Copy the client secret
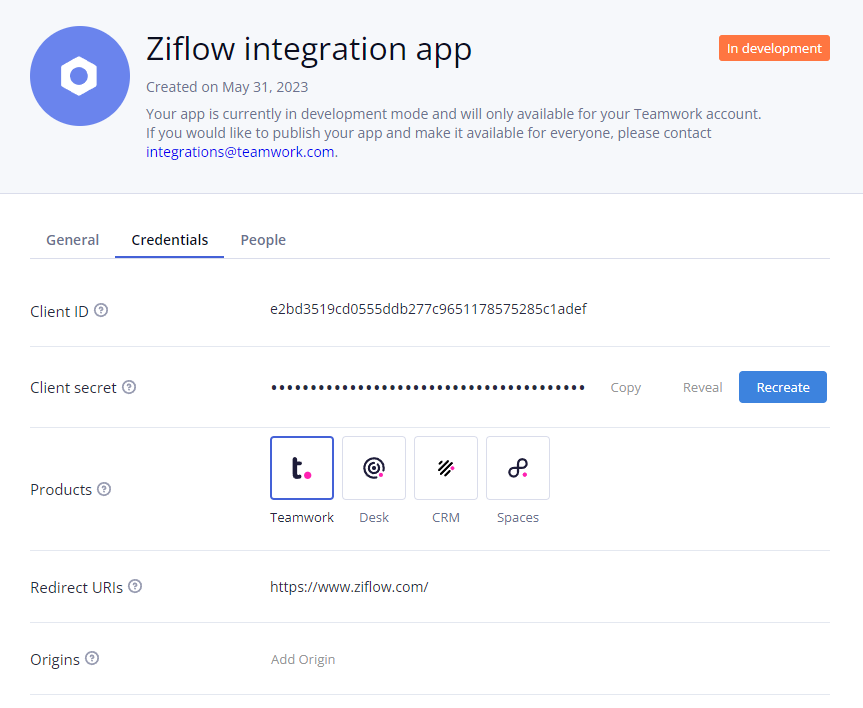863x708 pixels. 626,388
